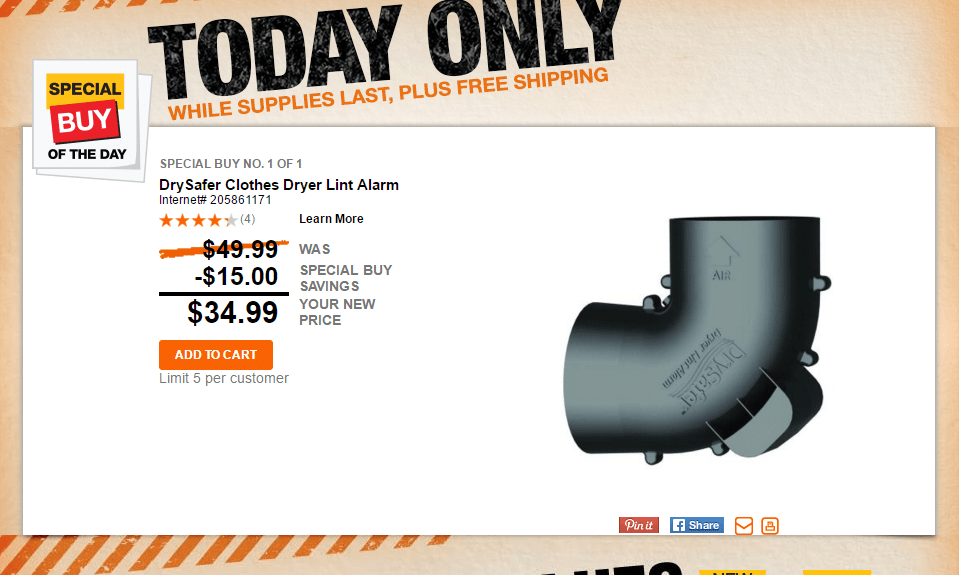Open the (4) customer reviews count
963x575 pixels.
point(248,219)
